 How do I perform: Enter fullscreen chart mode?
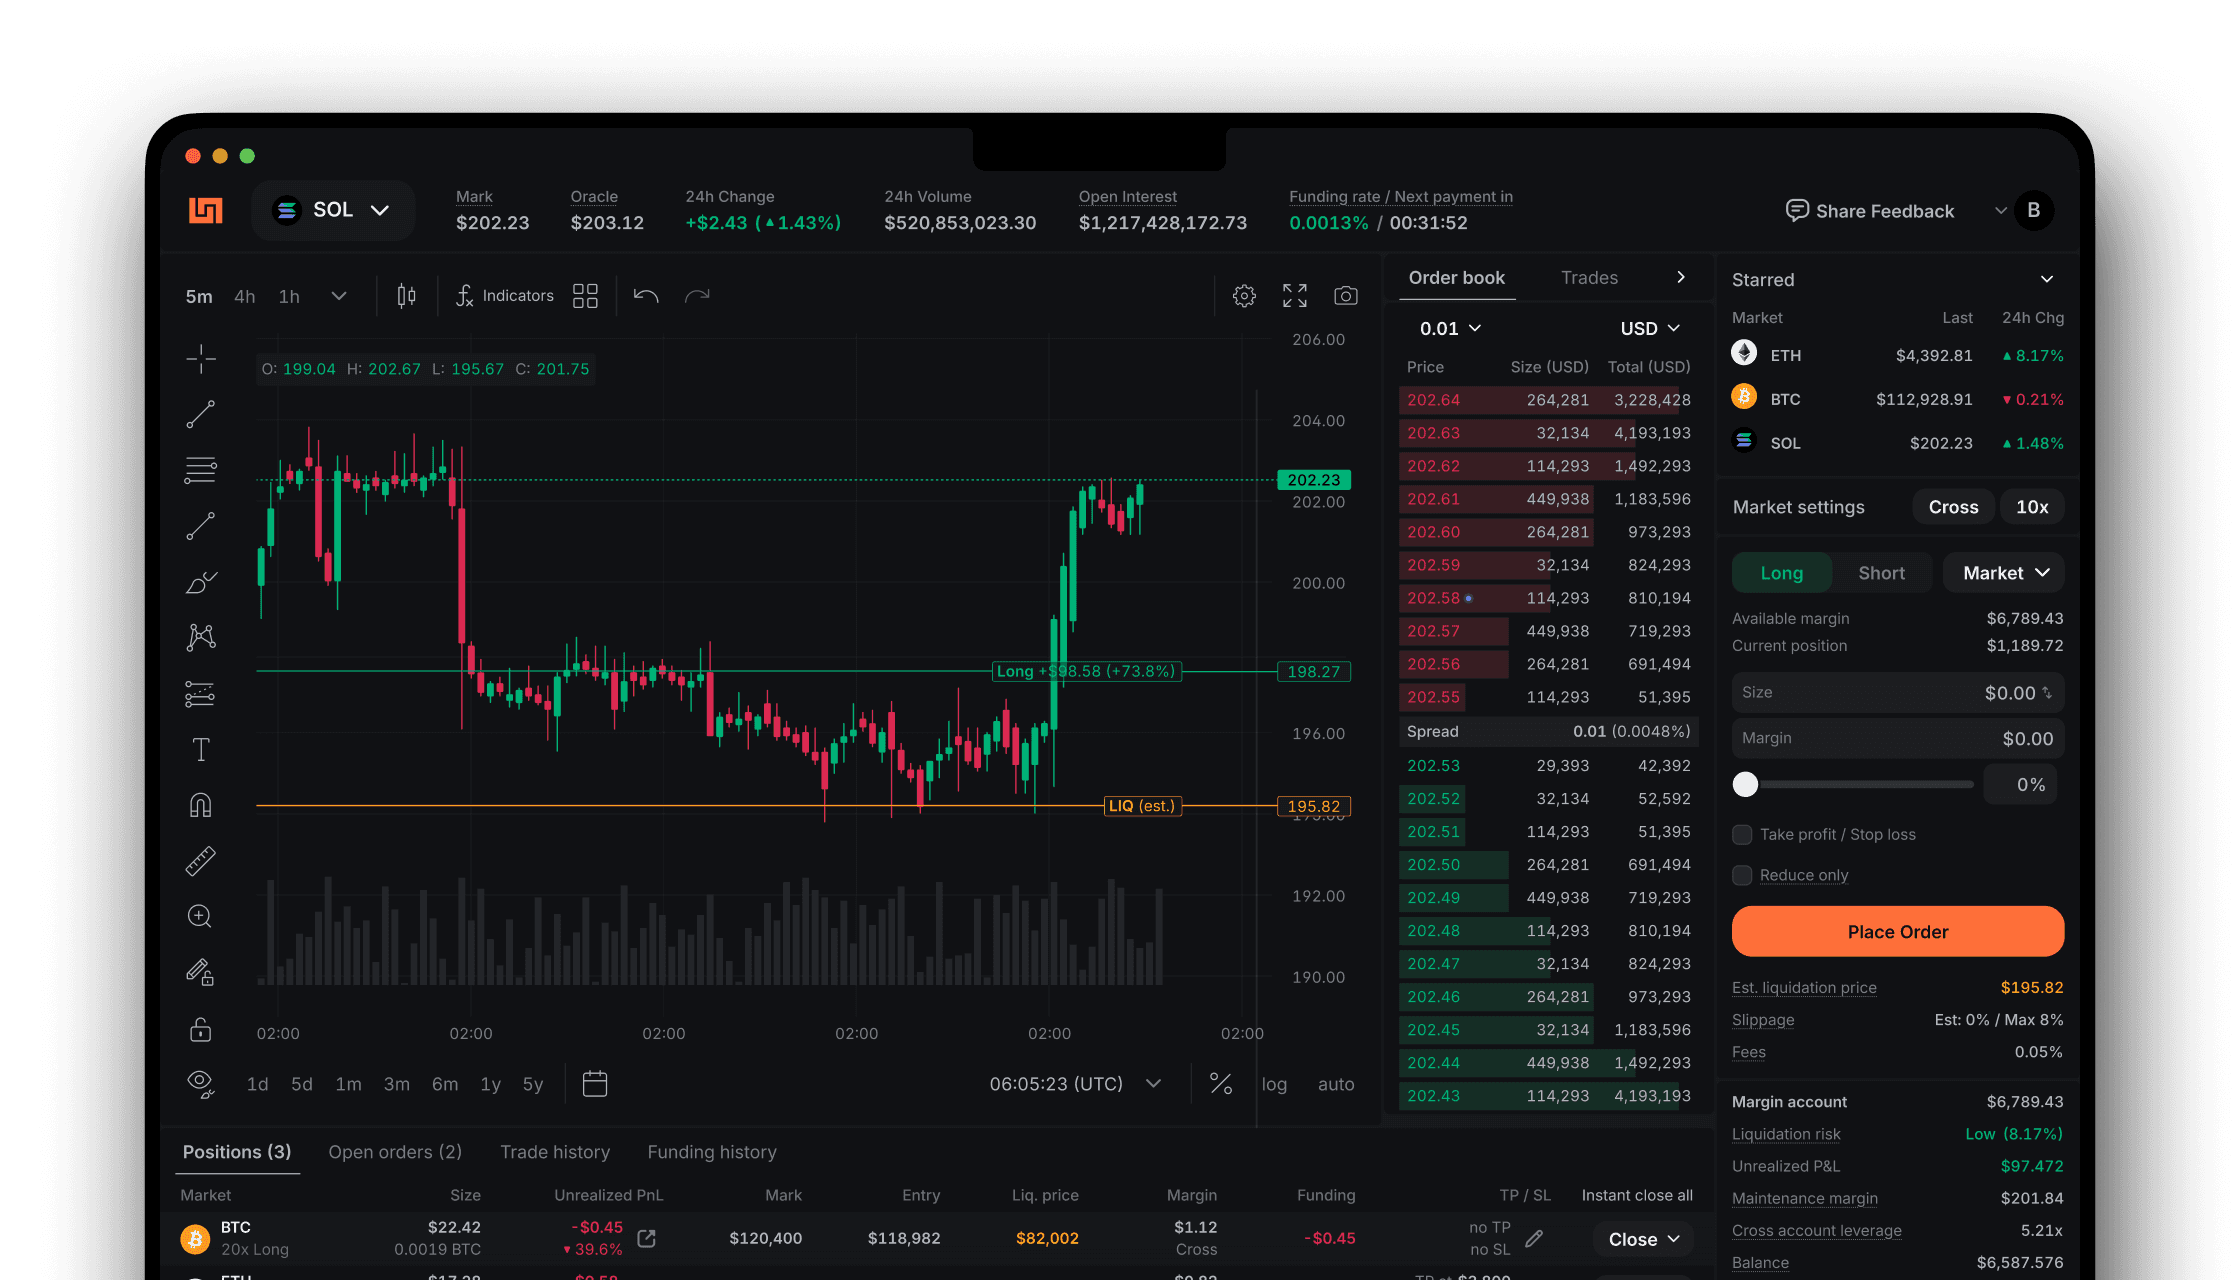click(1295, 296)
